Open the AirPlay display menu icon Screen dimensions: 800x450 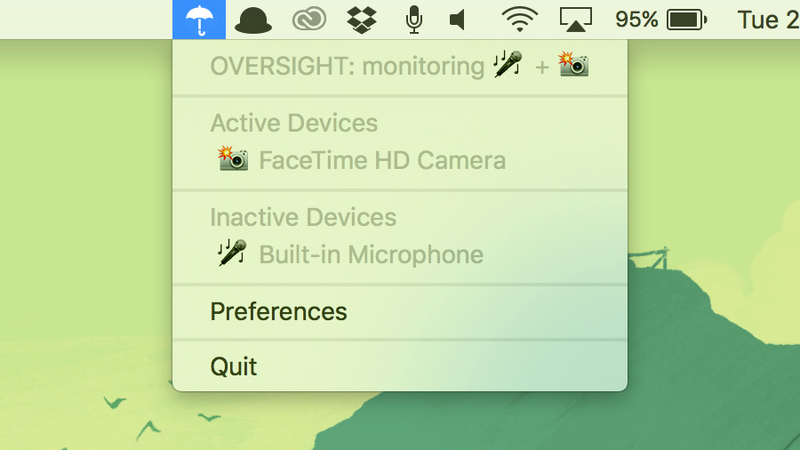[576, 20]
